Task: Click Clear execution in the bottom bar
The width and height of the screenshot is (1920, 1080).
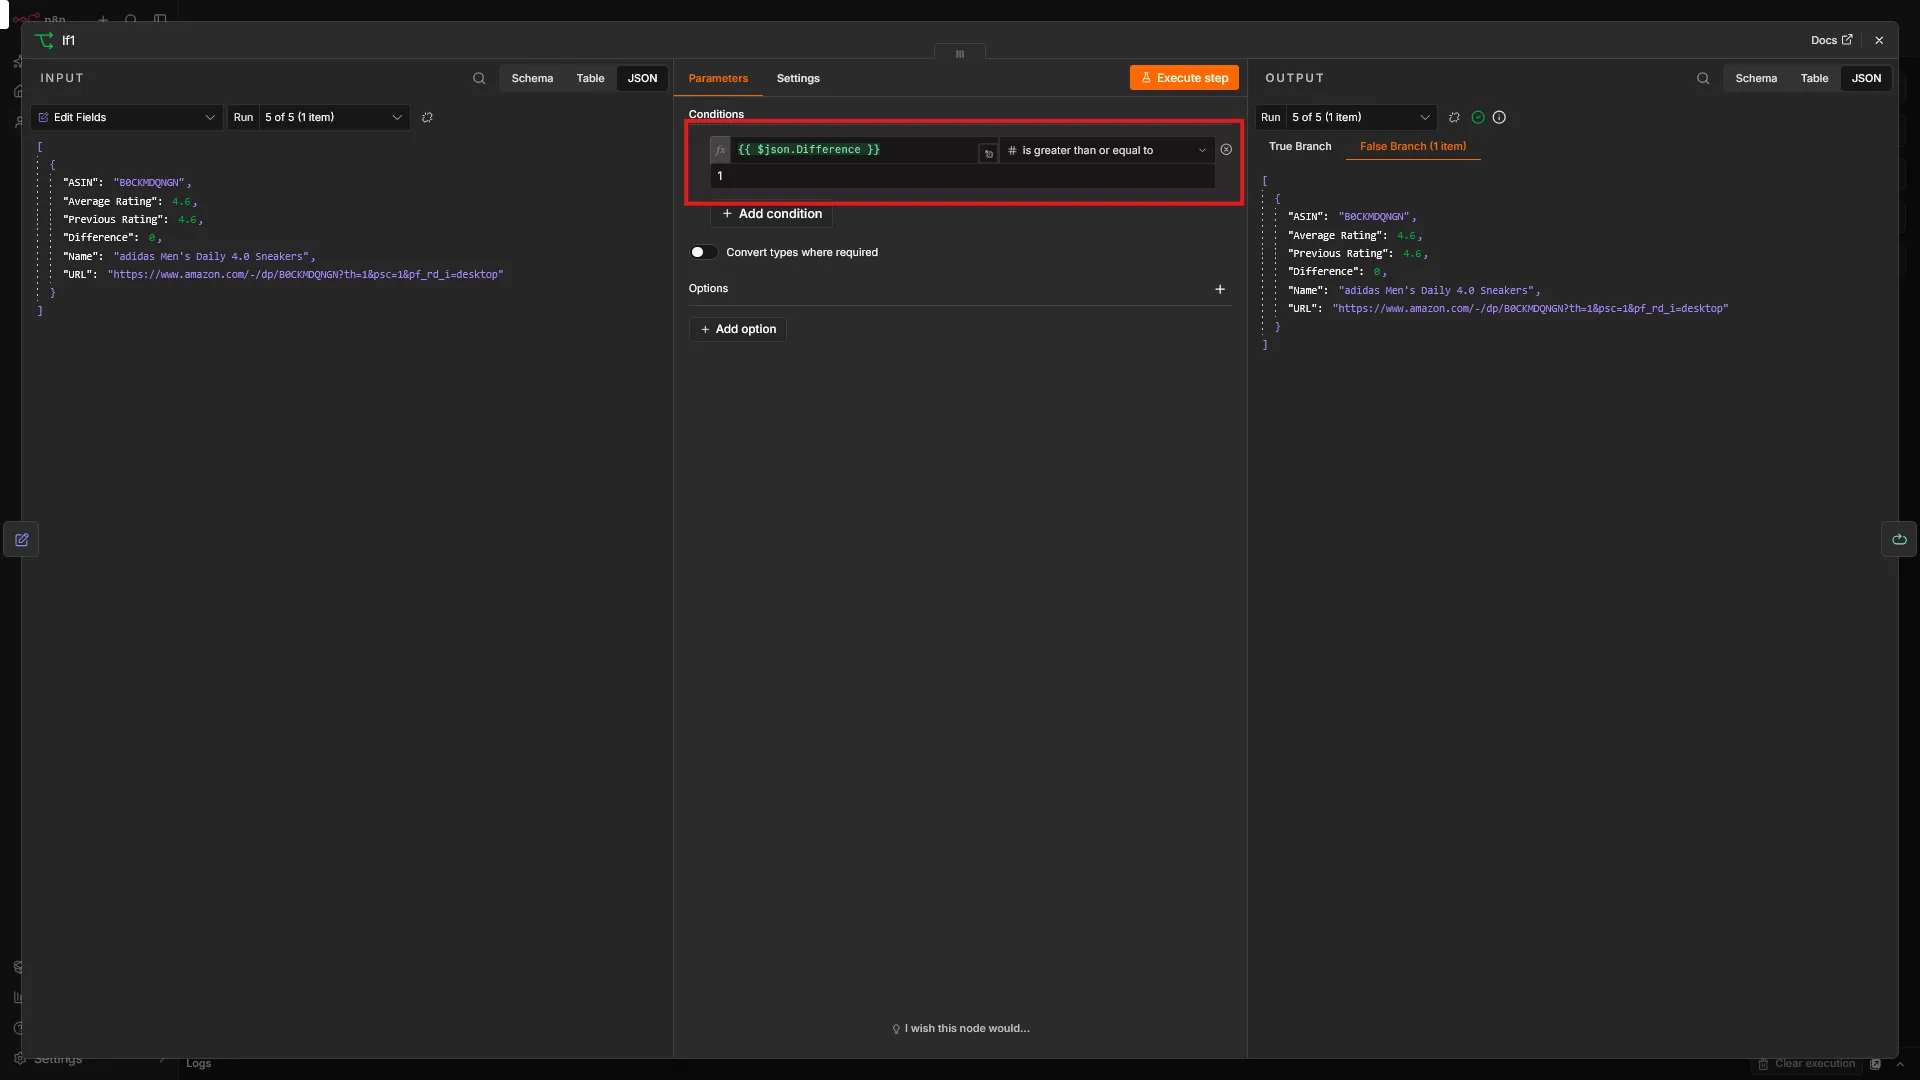Action: coord(1806,1064)
